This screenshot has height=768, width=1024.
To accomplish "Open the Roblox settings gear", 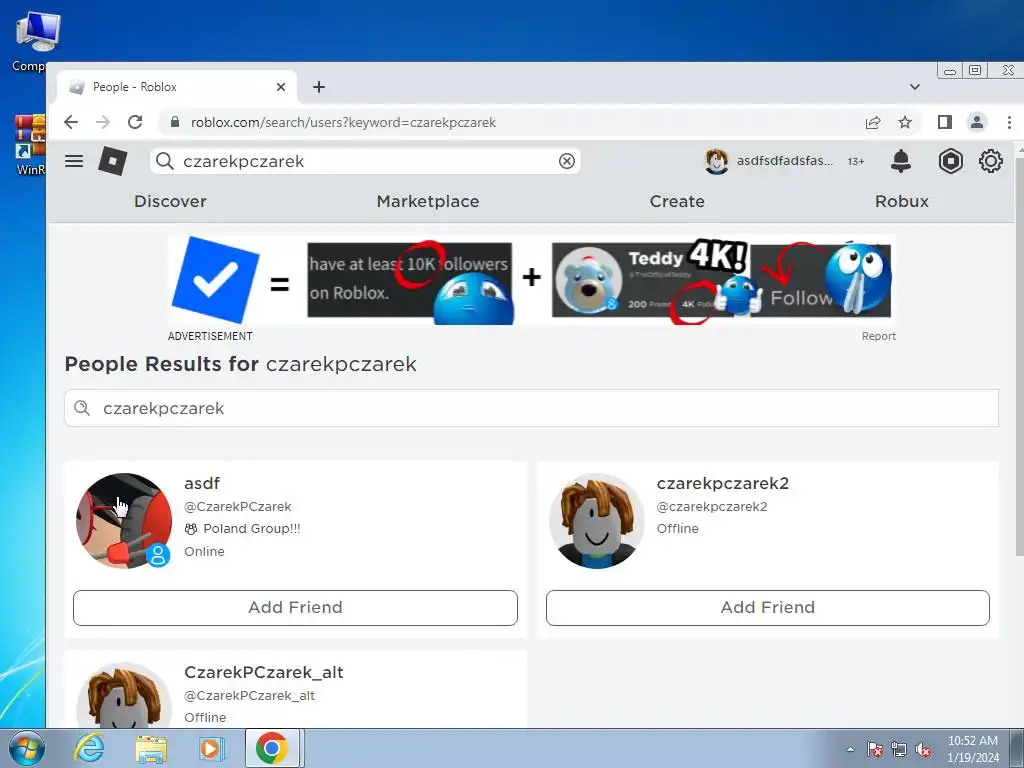I will point(990,161).
